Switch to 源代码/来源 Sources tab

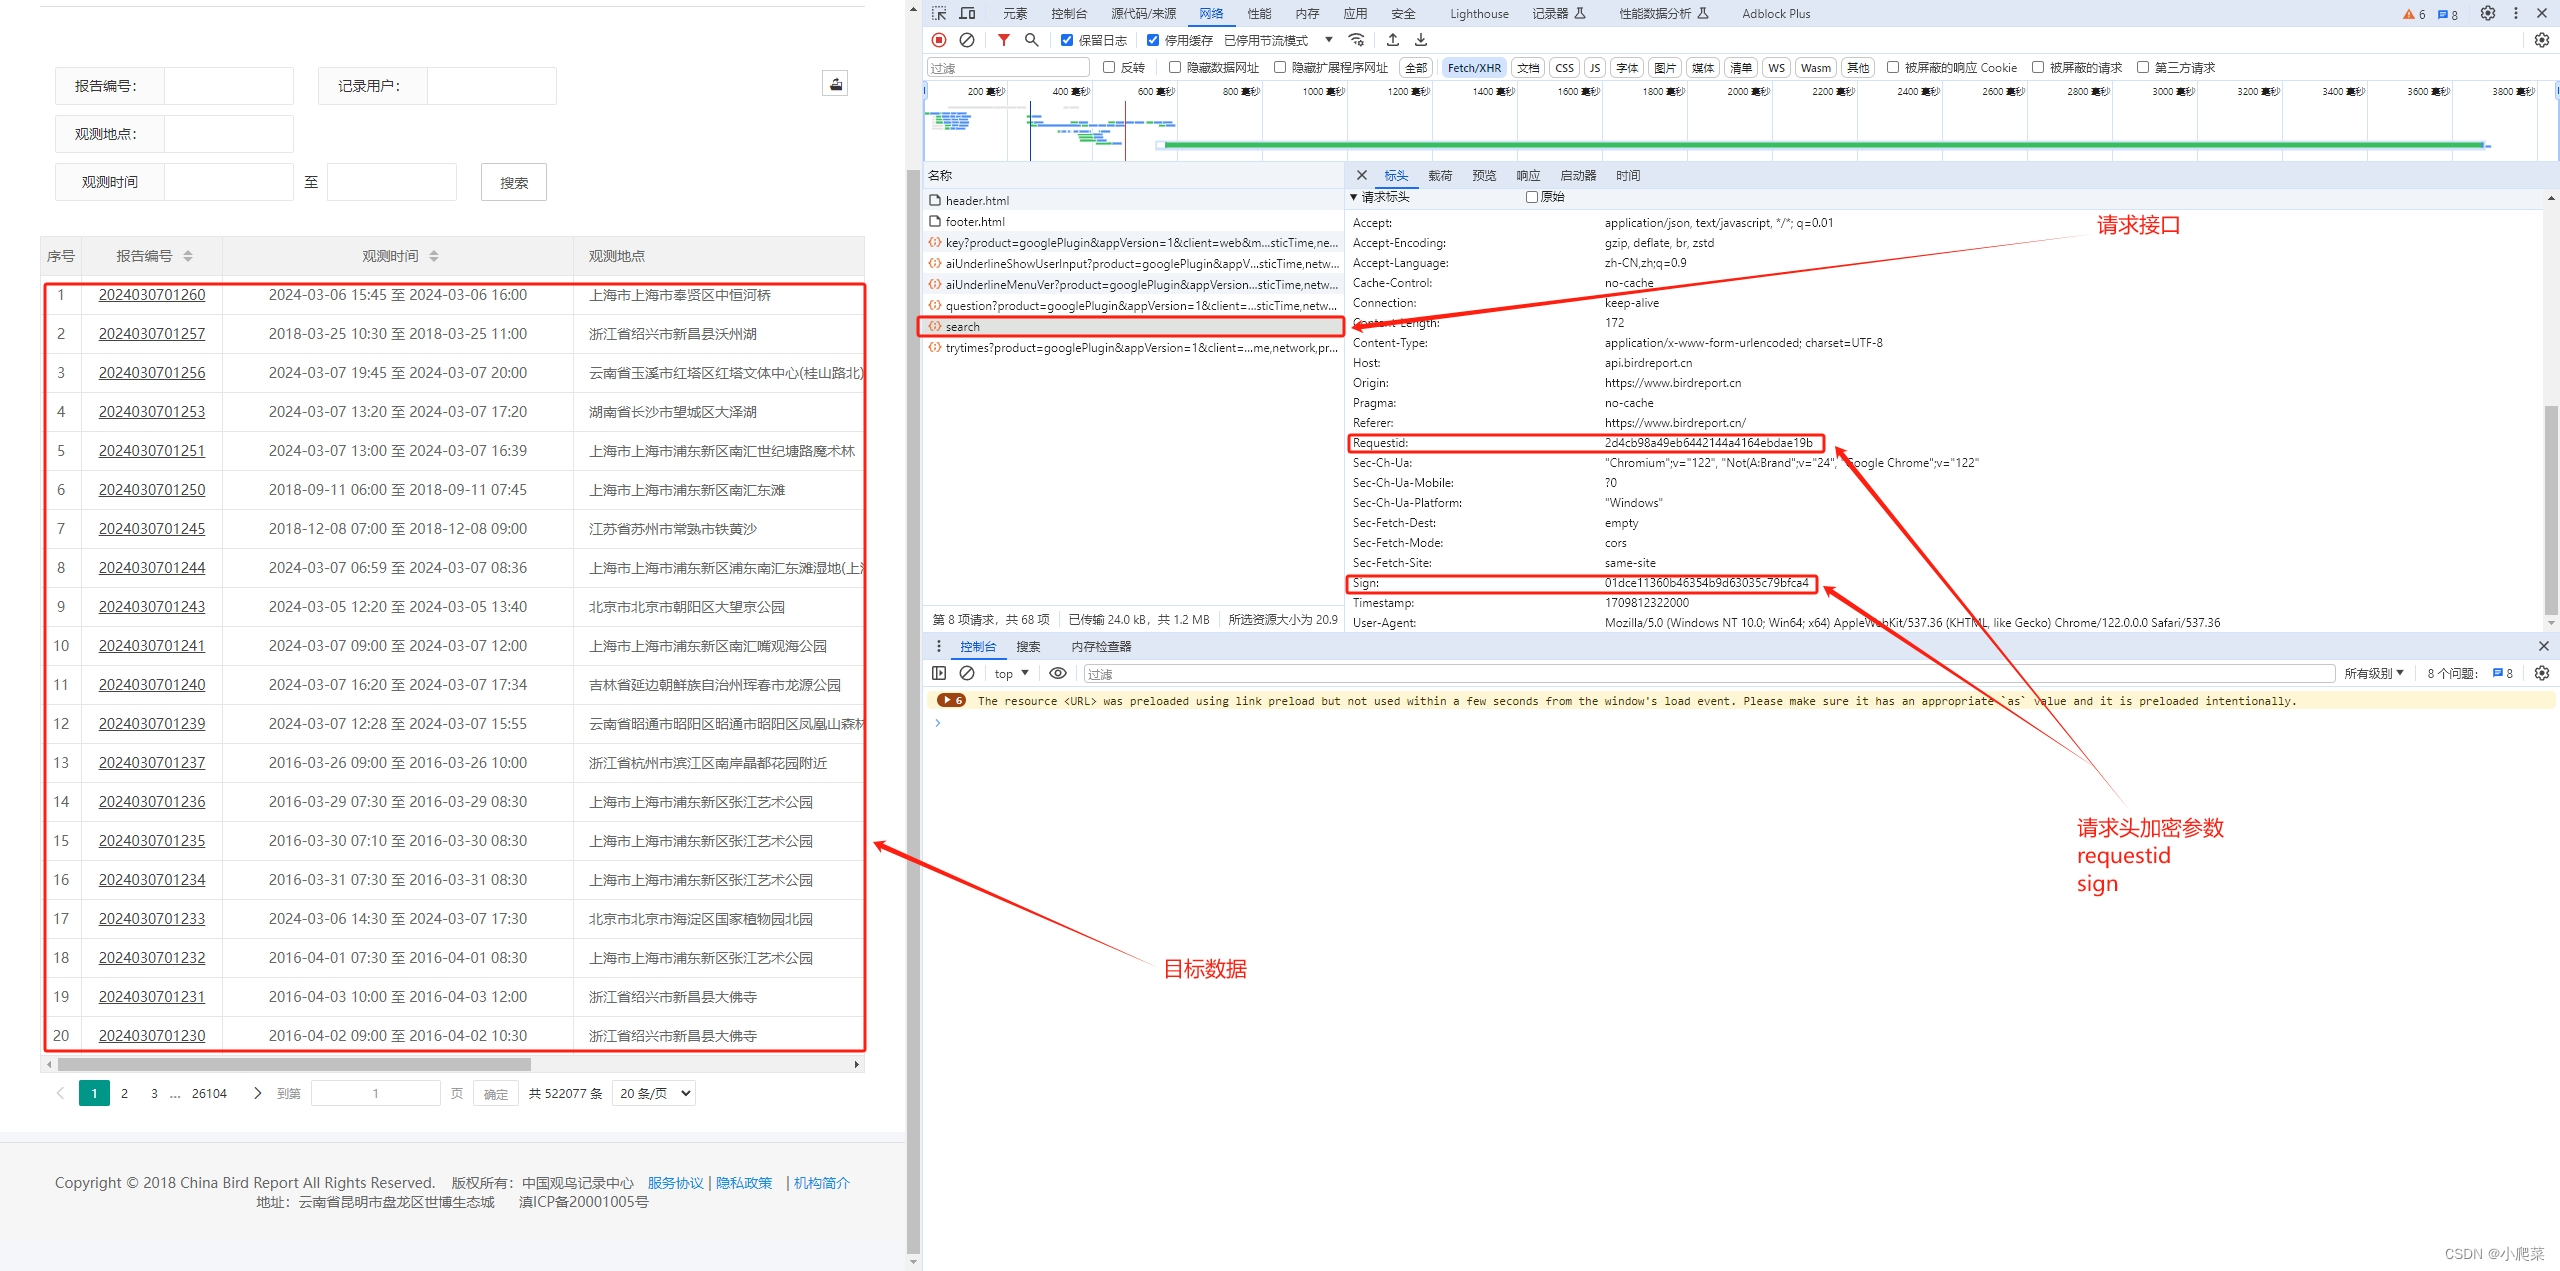pyautogui.click(x=1143, y=13)
